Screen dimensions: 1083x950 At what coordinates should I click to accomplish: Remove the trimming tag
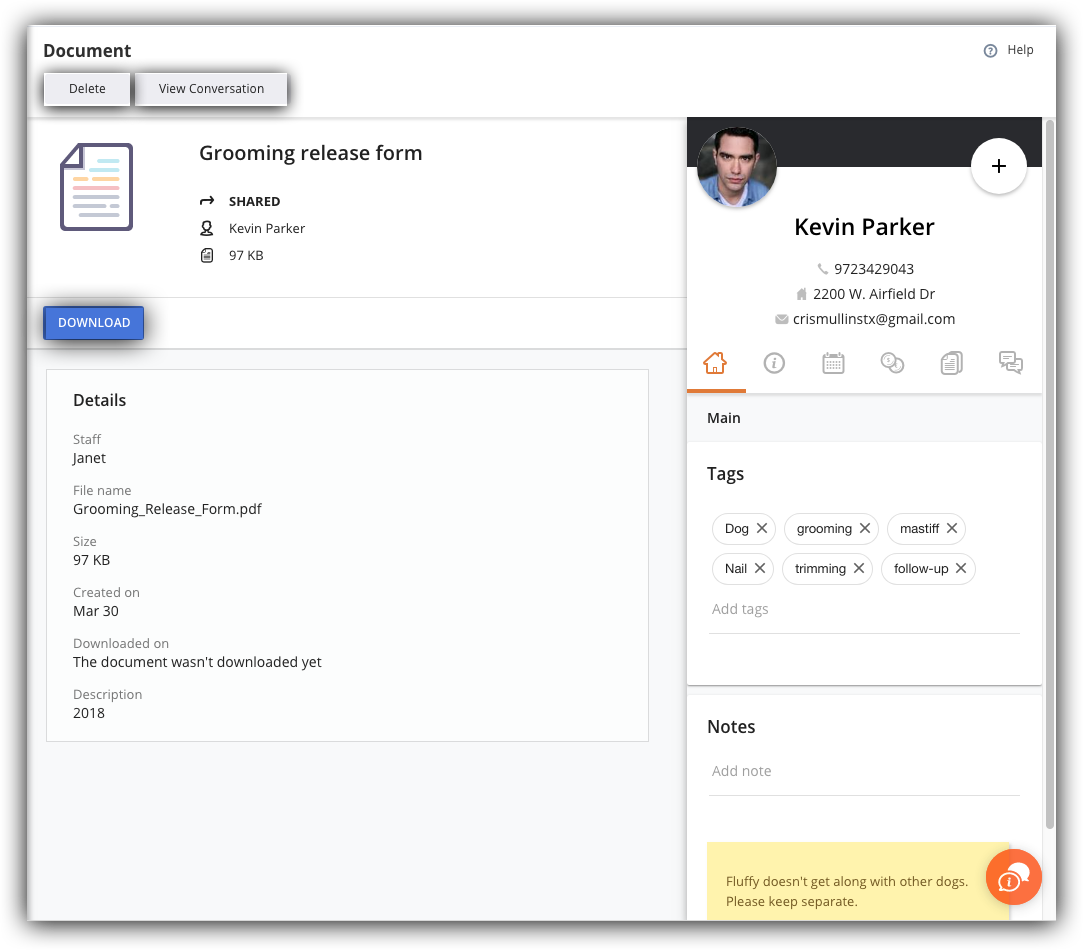(x=859, y=568)
